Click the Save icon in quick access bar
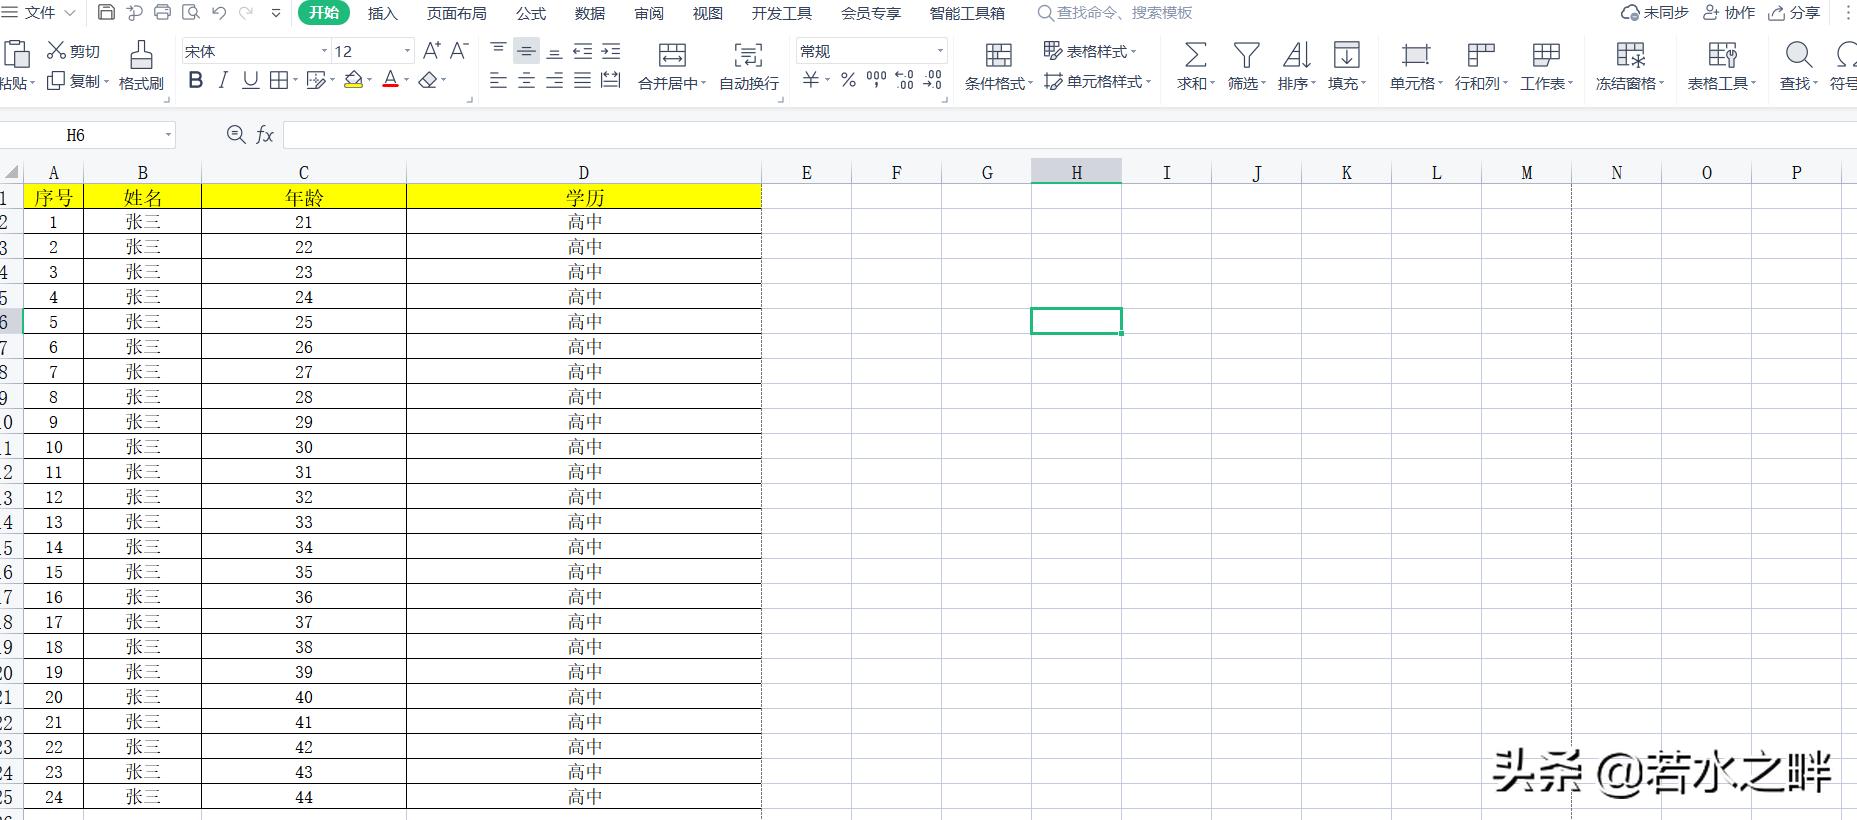 (106, 13)
